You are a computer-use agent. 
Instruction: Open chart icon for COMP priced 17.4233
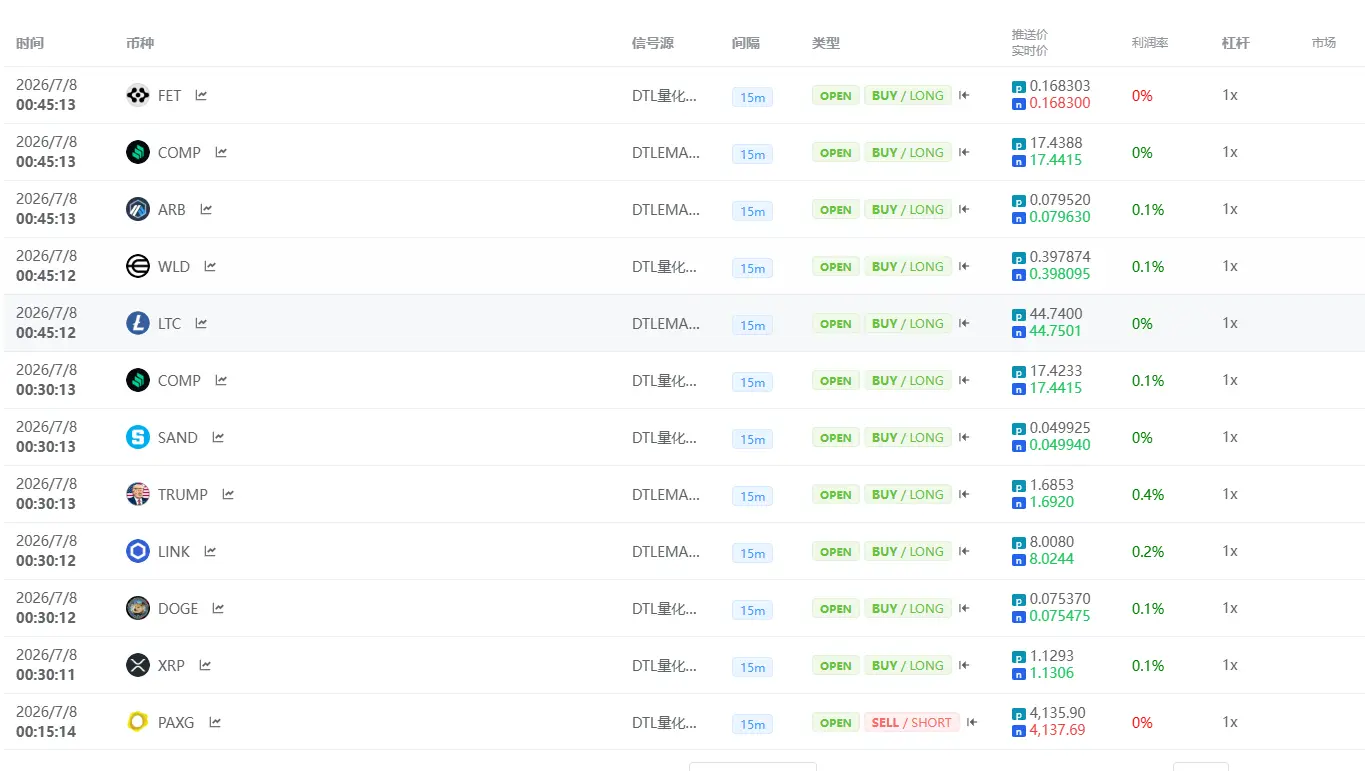[221, 380]
